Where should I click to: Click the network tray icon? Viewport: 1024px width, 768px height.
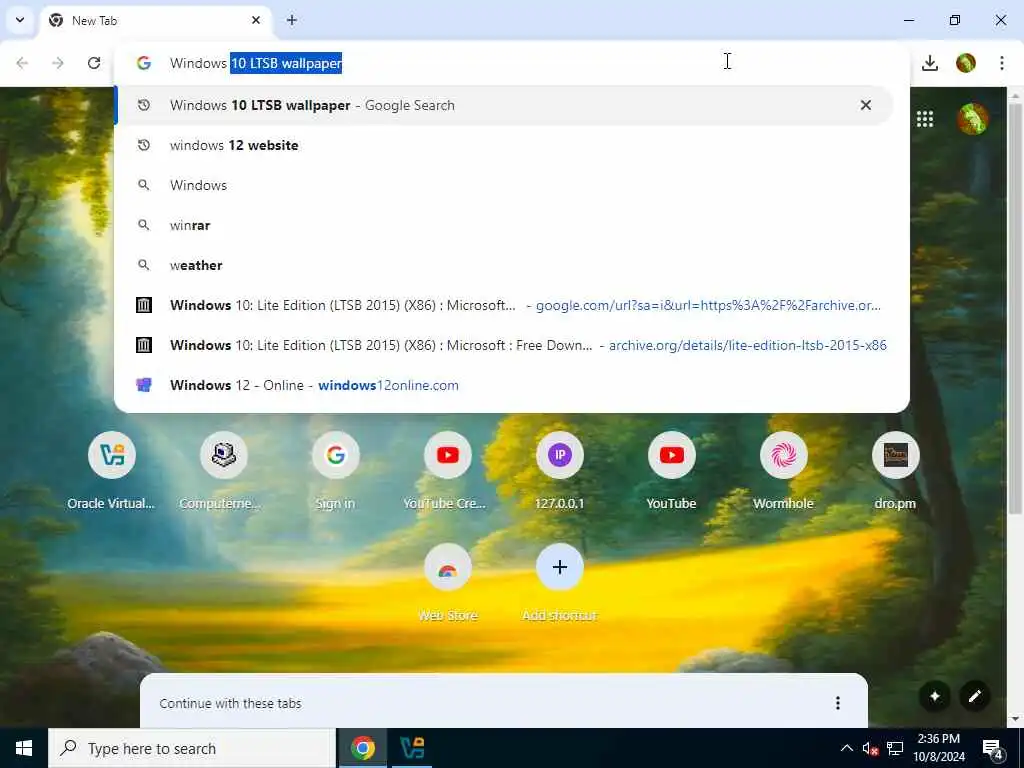895,748
